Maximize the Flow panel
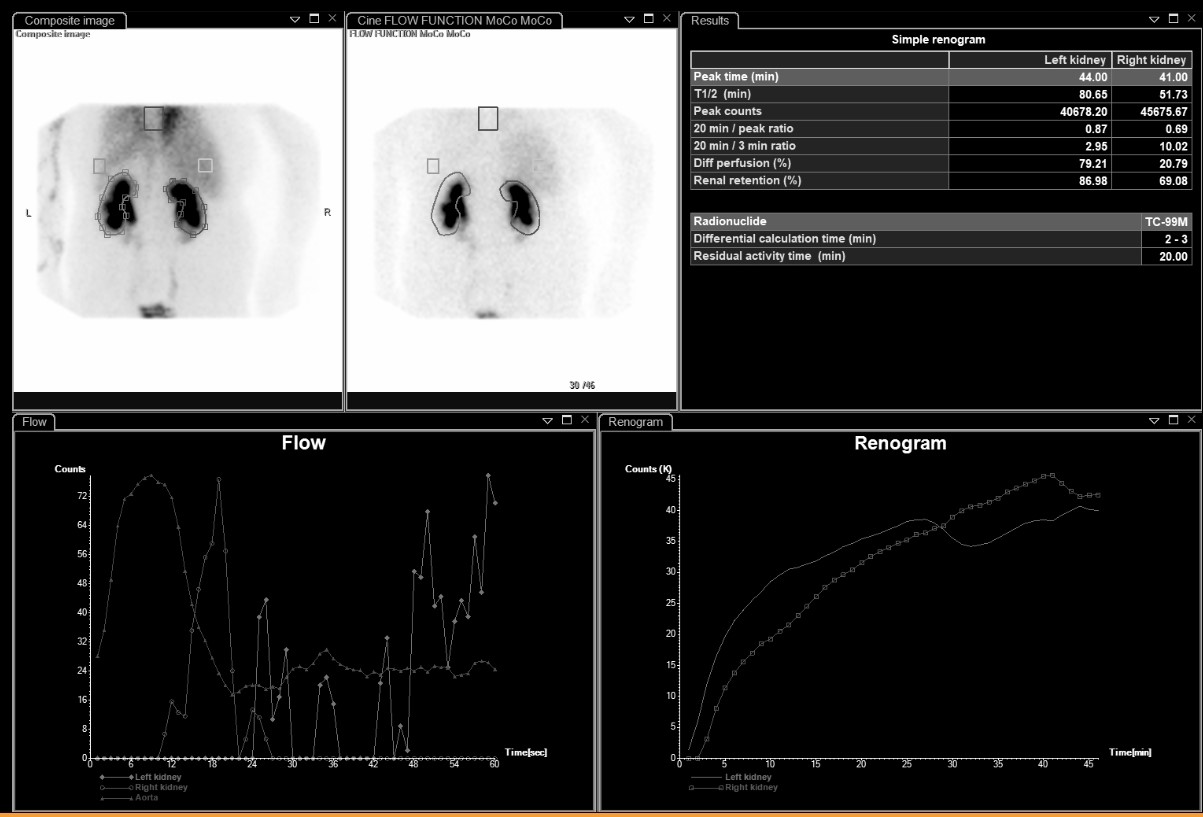The image size is (1203, 817). click(567, 421)
